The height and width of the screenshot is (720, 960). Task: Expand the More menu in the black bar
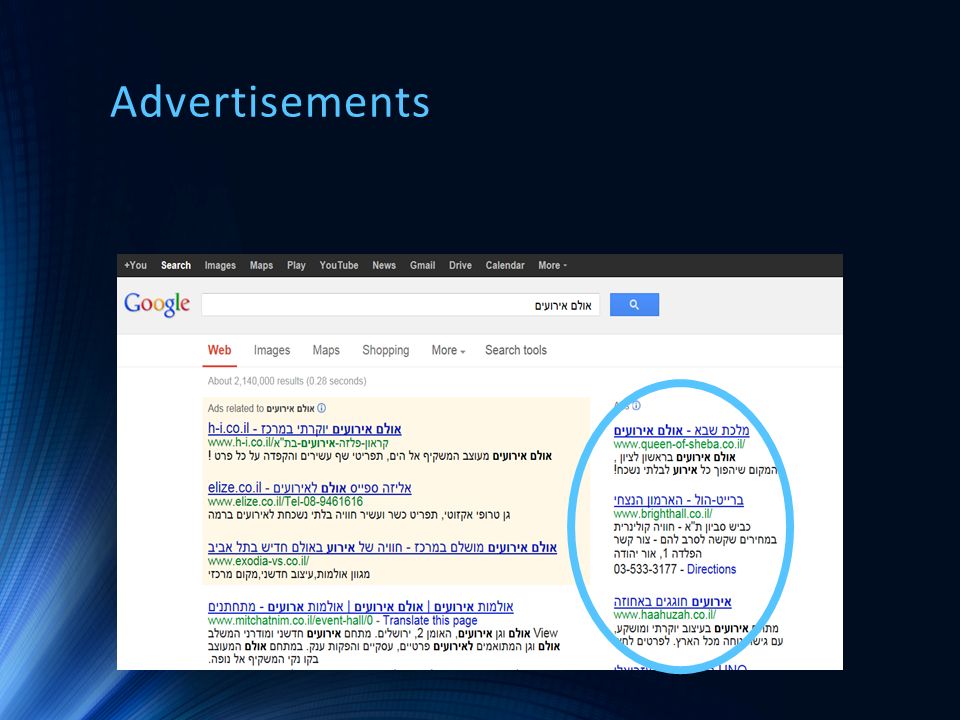coord(552,265)
